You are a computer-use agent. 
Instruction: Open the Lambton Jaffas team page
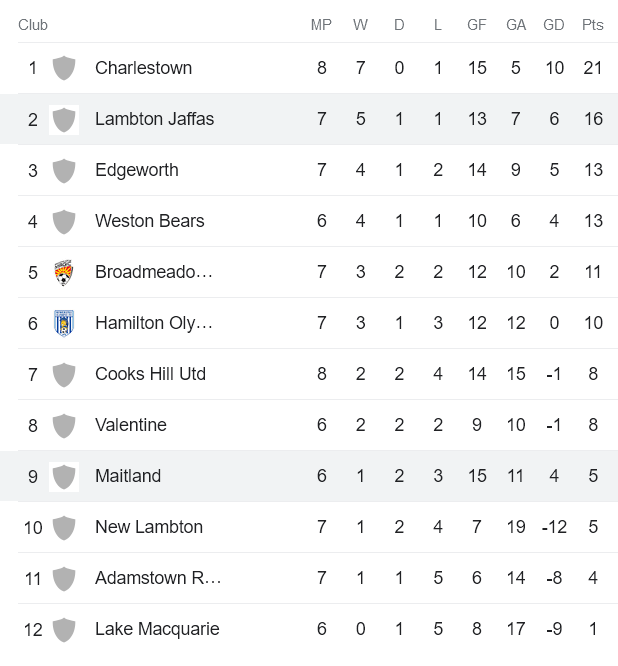point(154,119)
